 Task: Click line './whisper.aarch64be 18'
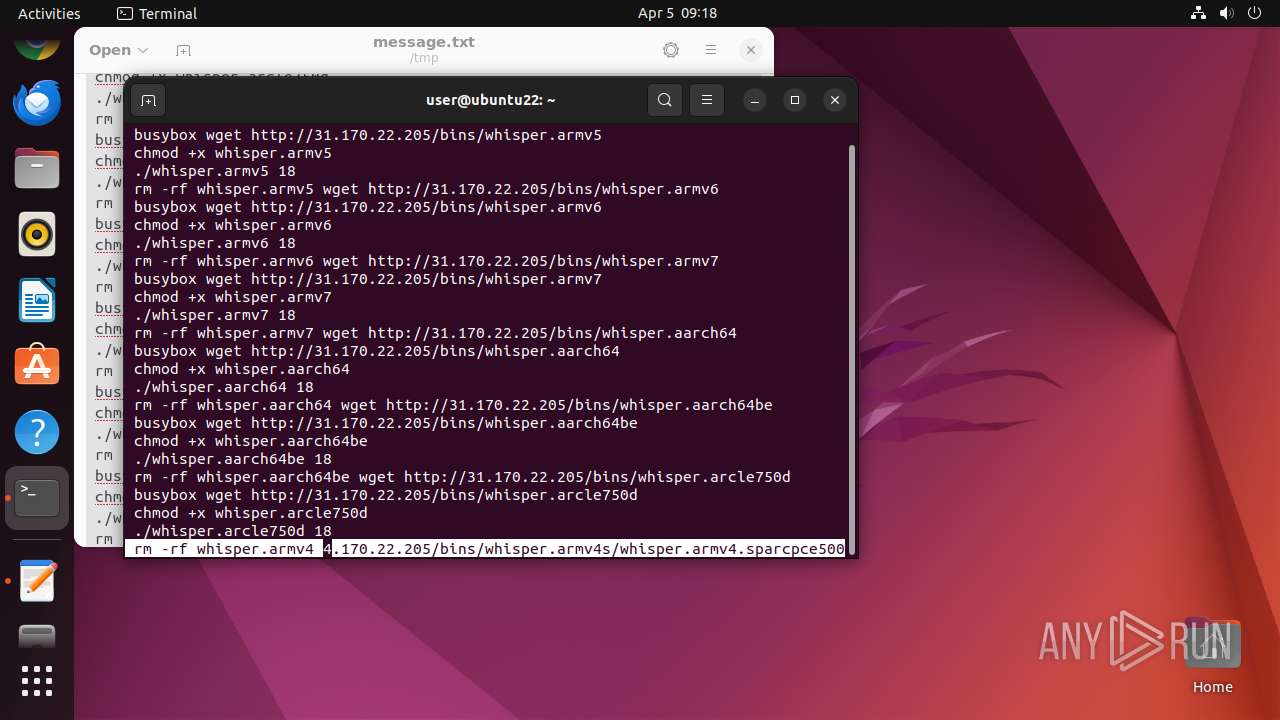(x=233, y=459)
